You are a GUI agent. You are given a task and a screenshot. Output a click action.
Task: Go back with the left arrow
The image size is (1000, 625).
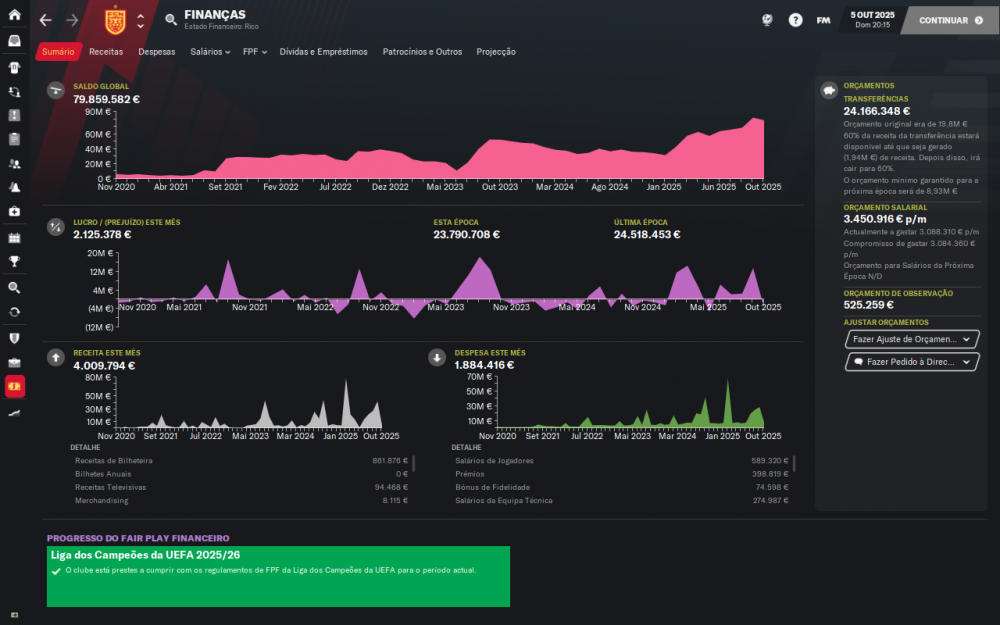pyautogui.click(x=45, y=20)
